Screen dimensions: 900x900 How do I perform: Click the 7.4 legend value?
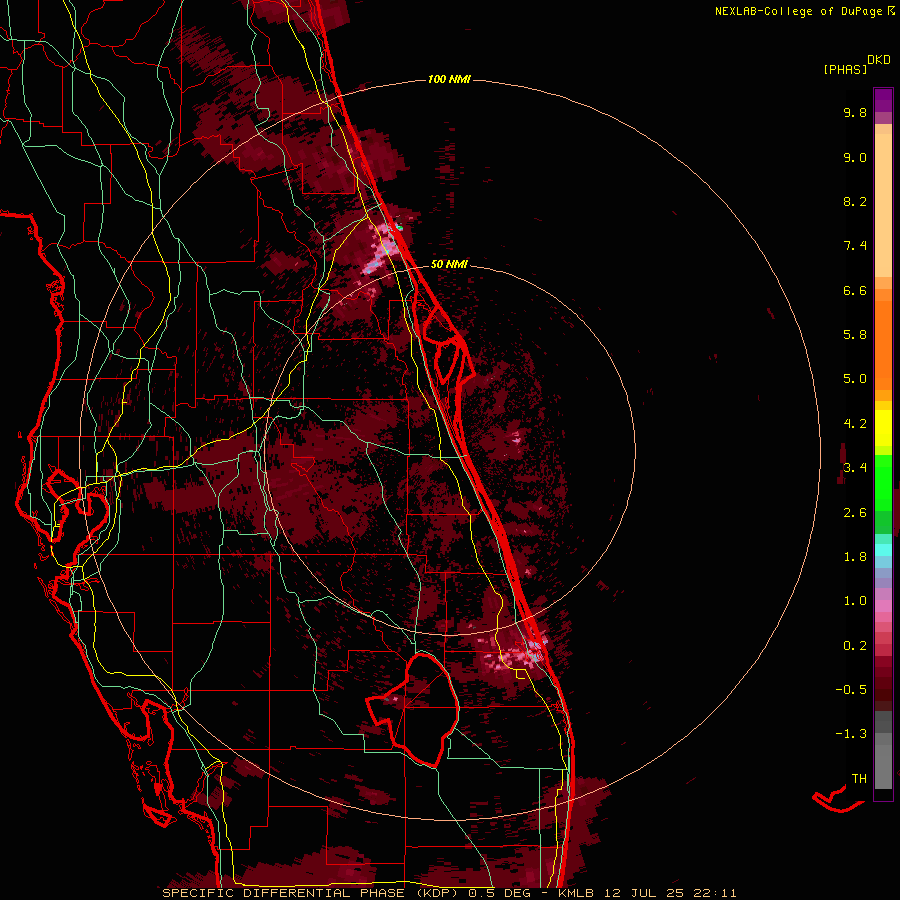pyautogui.click(x=855, y=246)
